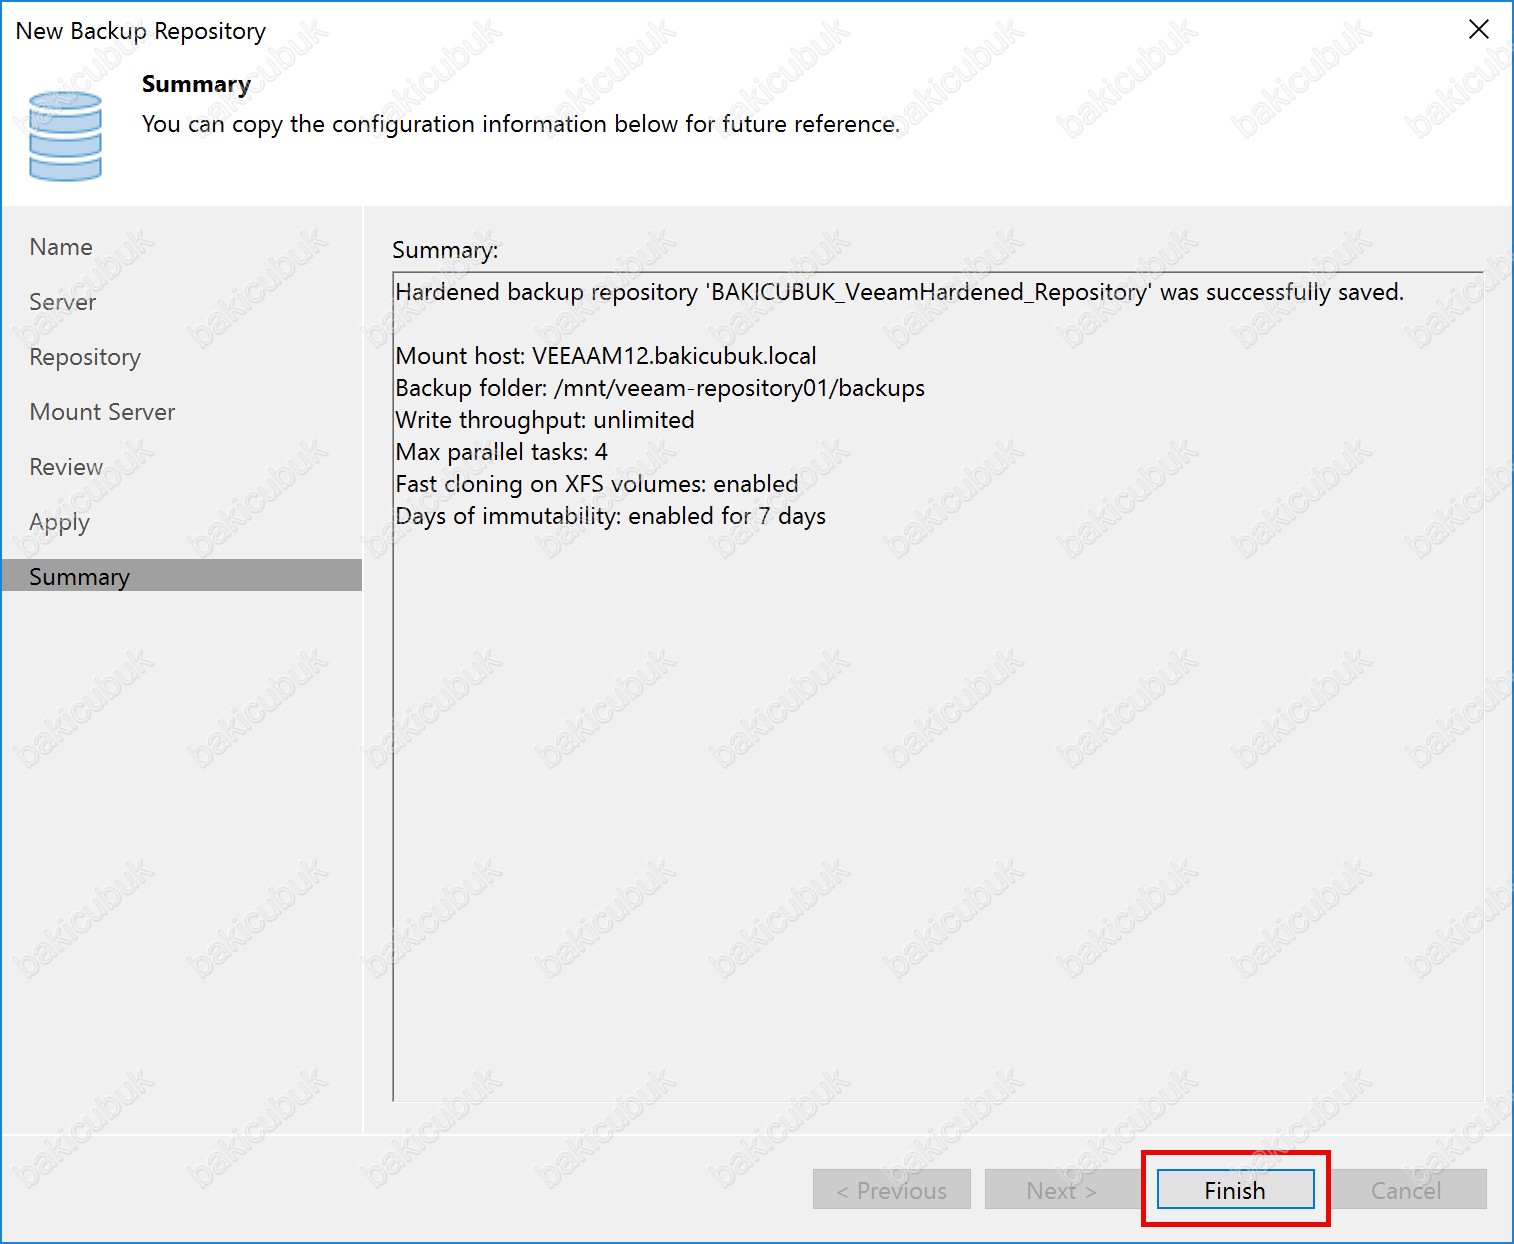
Task: Switch to the Mount Server step
Action: point(102,412)
